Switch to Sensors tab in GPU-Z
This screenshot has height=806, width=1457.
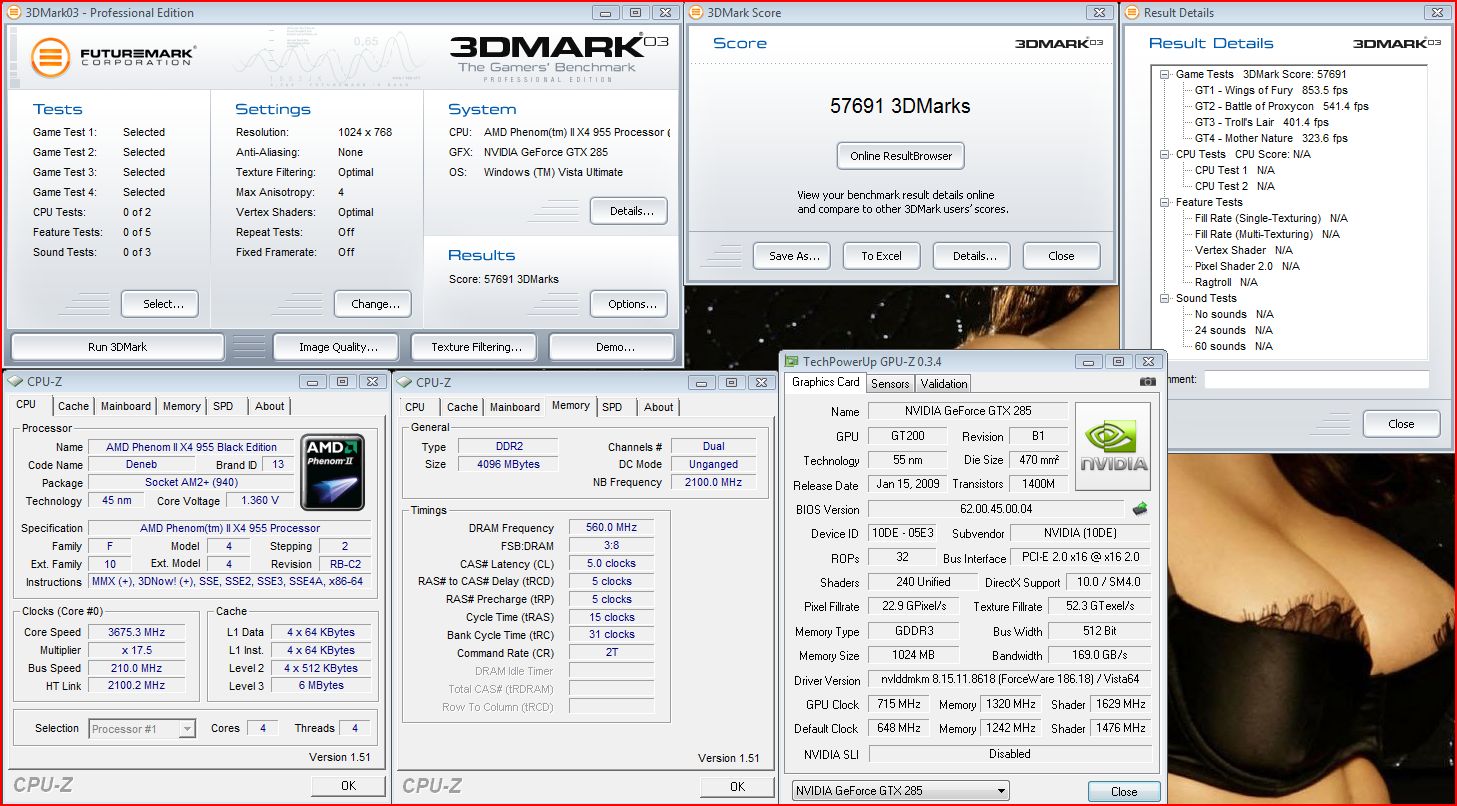pos(890,383)
